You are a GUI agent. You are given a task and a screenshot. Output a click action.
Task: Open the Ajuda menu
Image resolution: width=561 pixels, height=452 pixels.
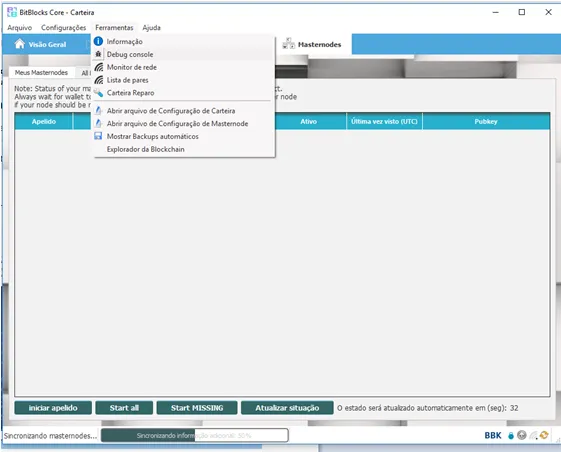151,28
